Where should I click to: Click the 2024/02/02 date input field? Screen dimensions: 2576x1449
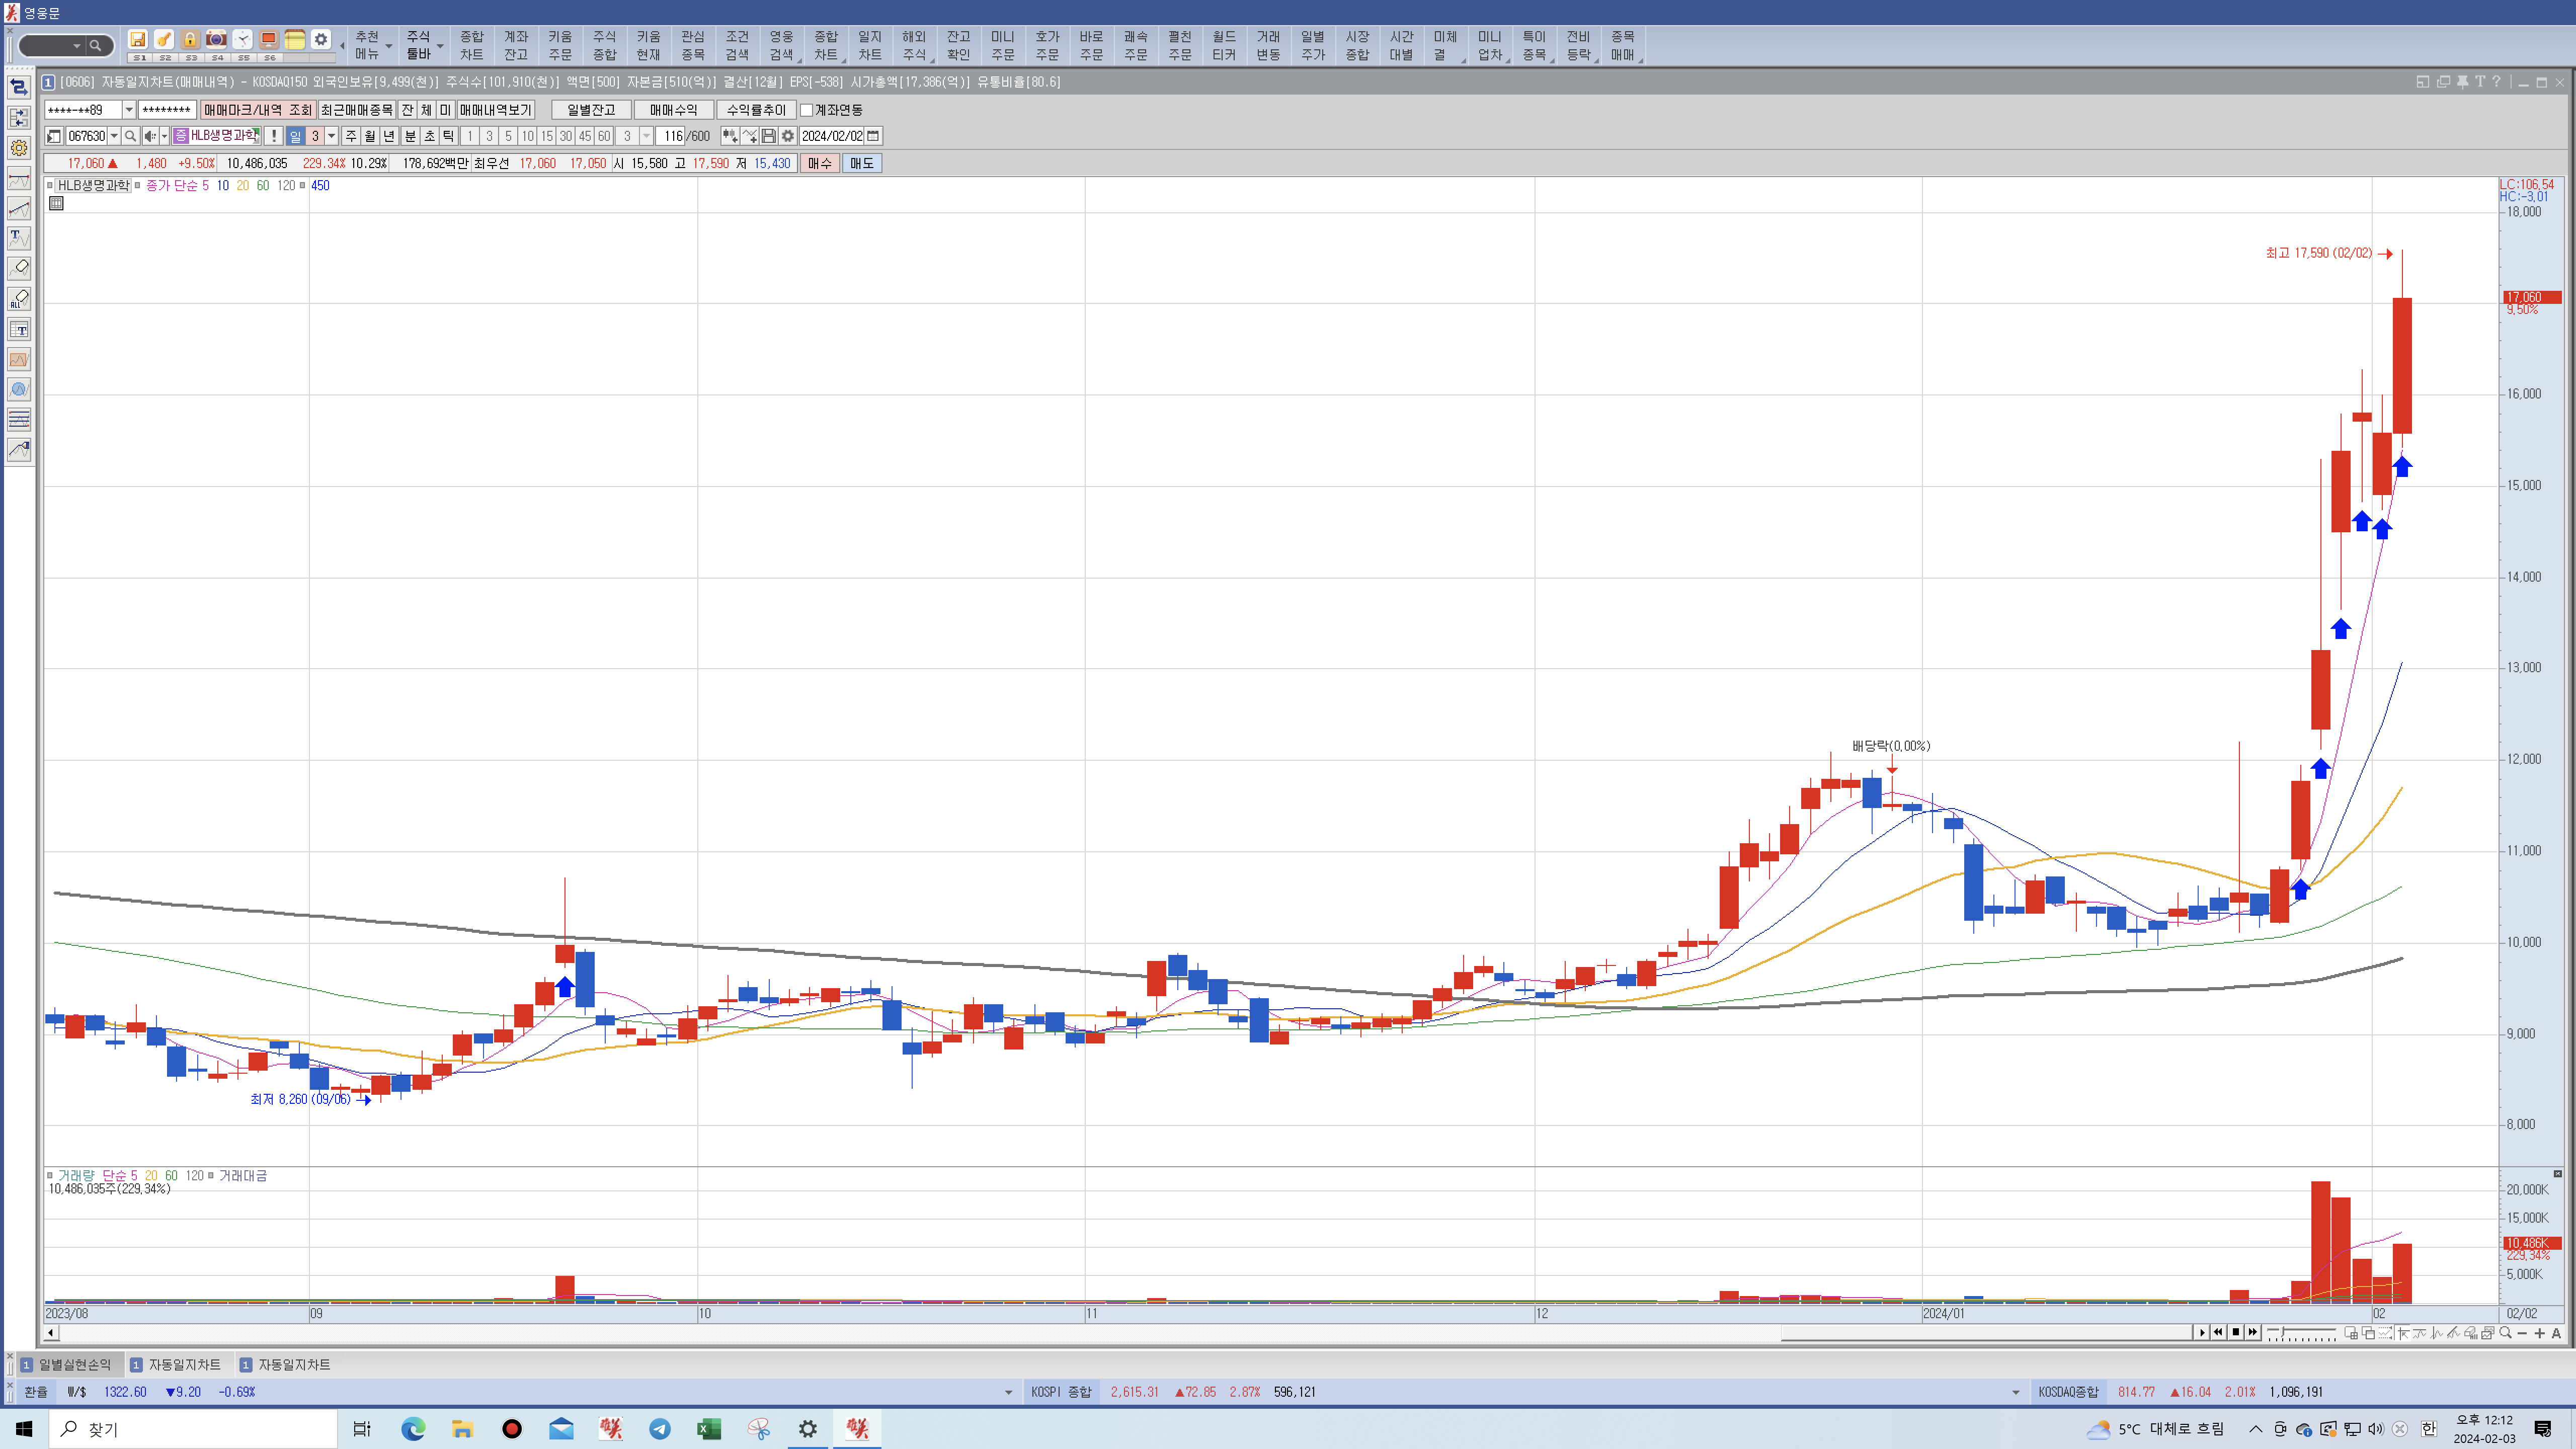(x=832, y=136)
